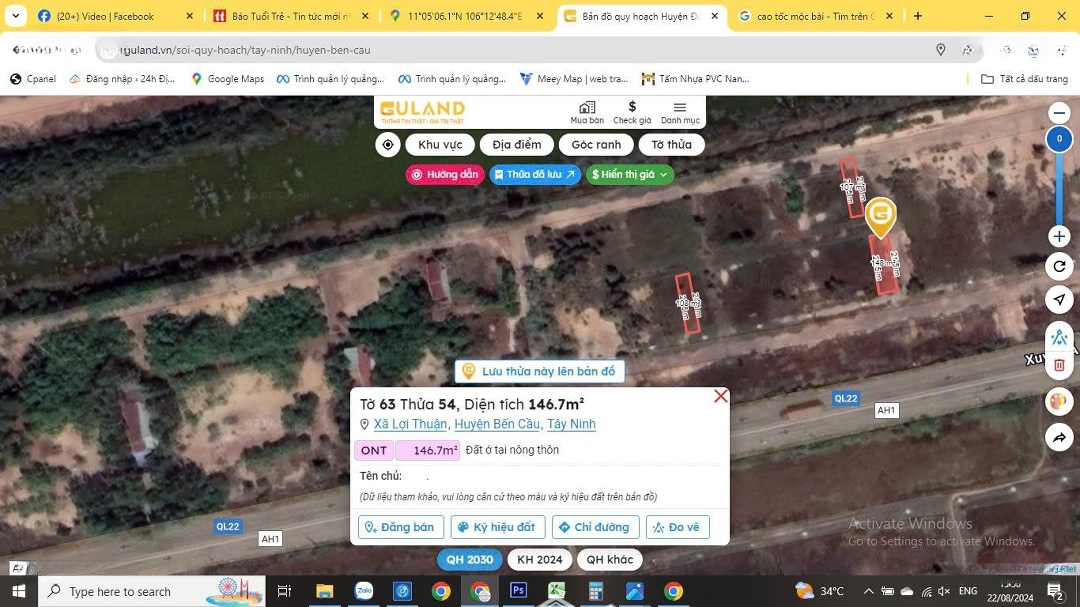Image resolution: width=1080 pixels, height=607 pixels.
Task: Click the map refresh/rotate icon
Action: pos(1059,266)
